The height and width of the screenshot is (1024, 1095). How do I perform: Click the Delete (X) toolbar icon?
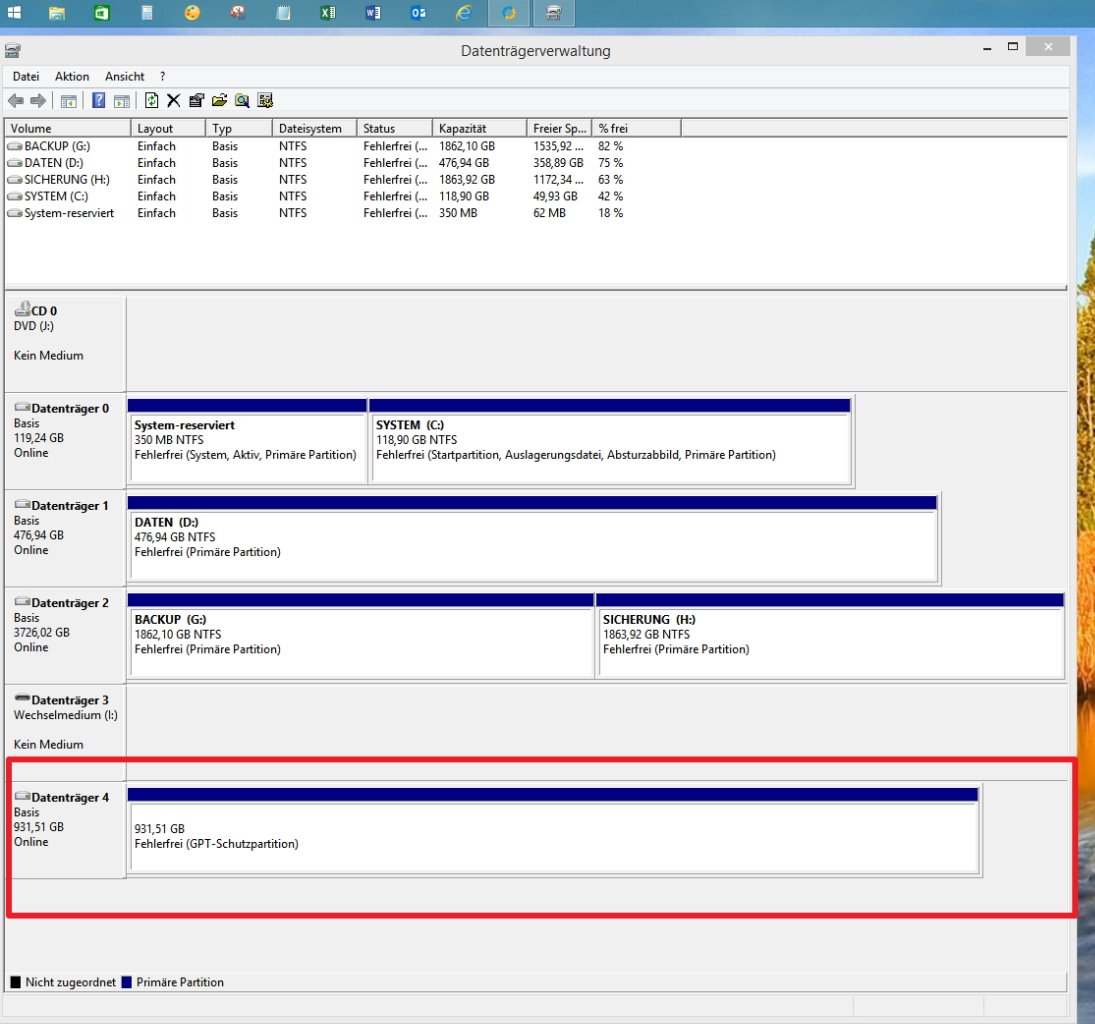[173, 100]
